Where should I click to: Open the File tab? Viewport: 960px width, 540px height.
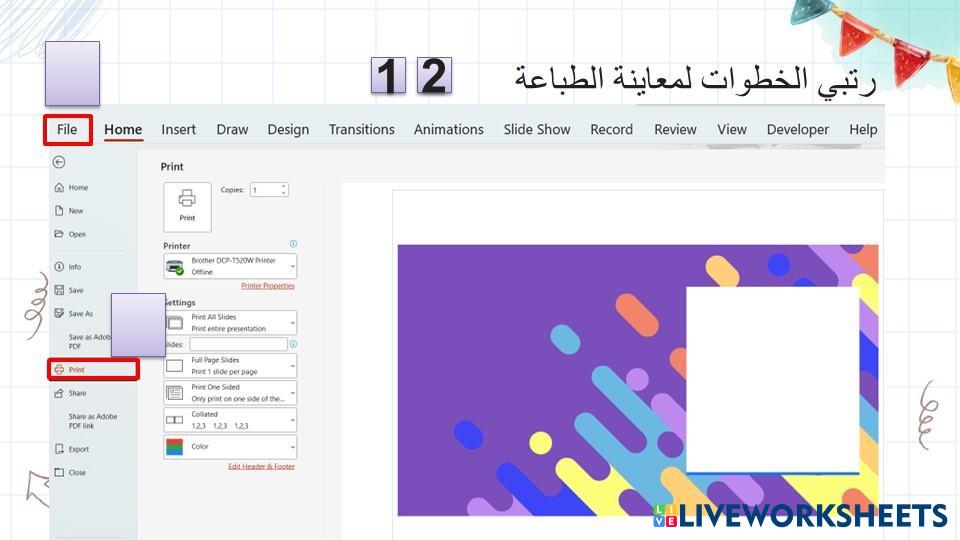(67, 129)
